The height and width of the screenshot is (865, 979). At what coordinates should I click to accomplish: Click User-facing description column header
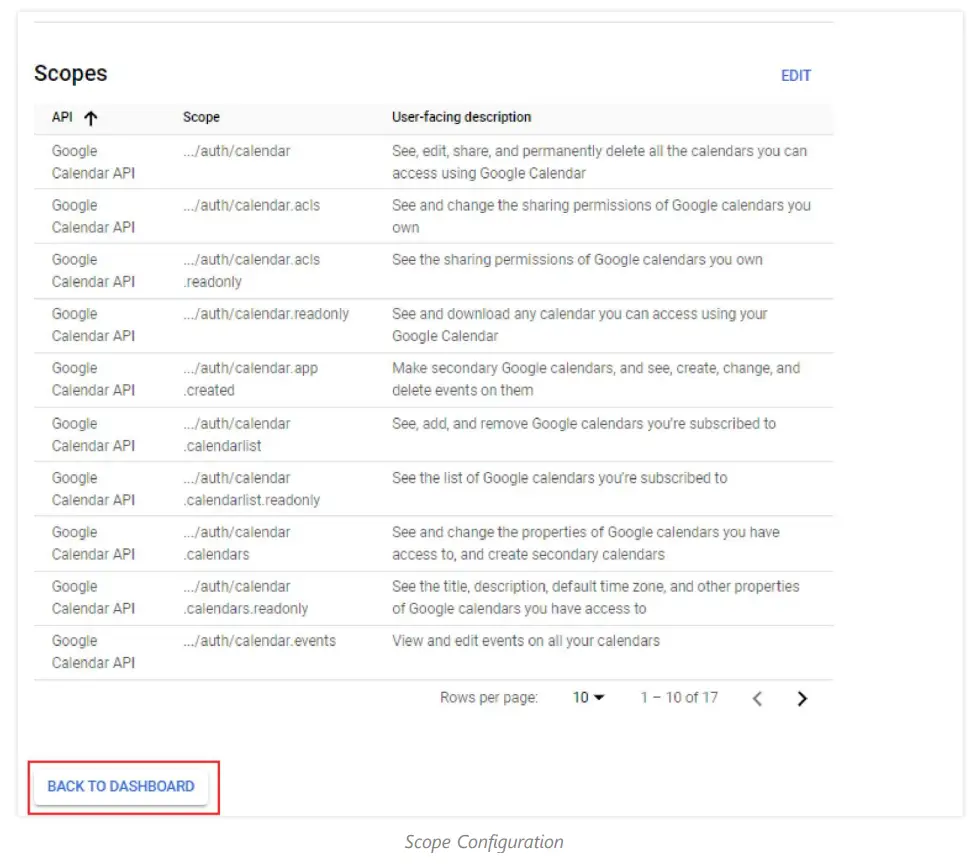tap(461, 117)
